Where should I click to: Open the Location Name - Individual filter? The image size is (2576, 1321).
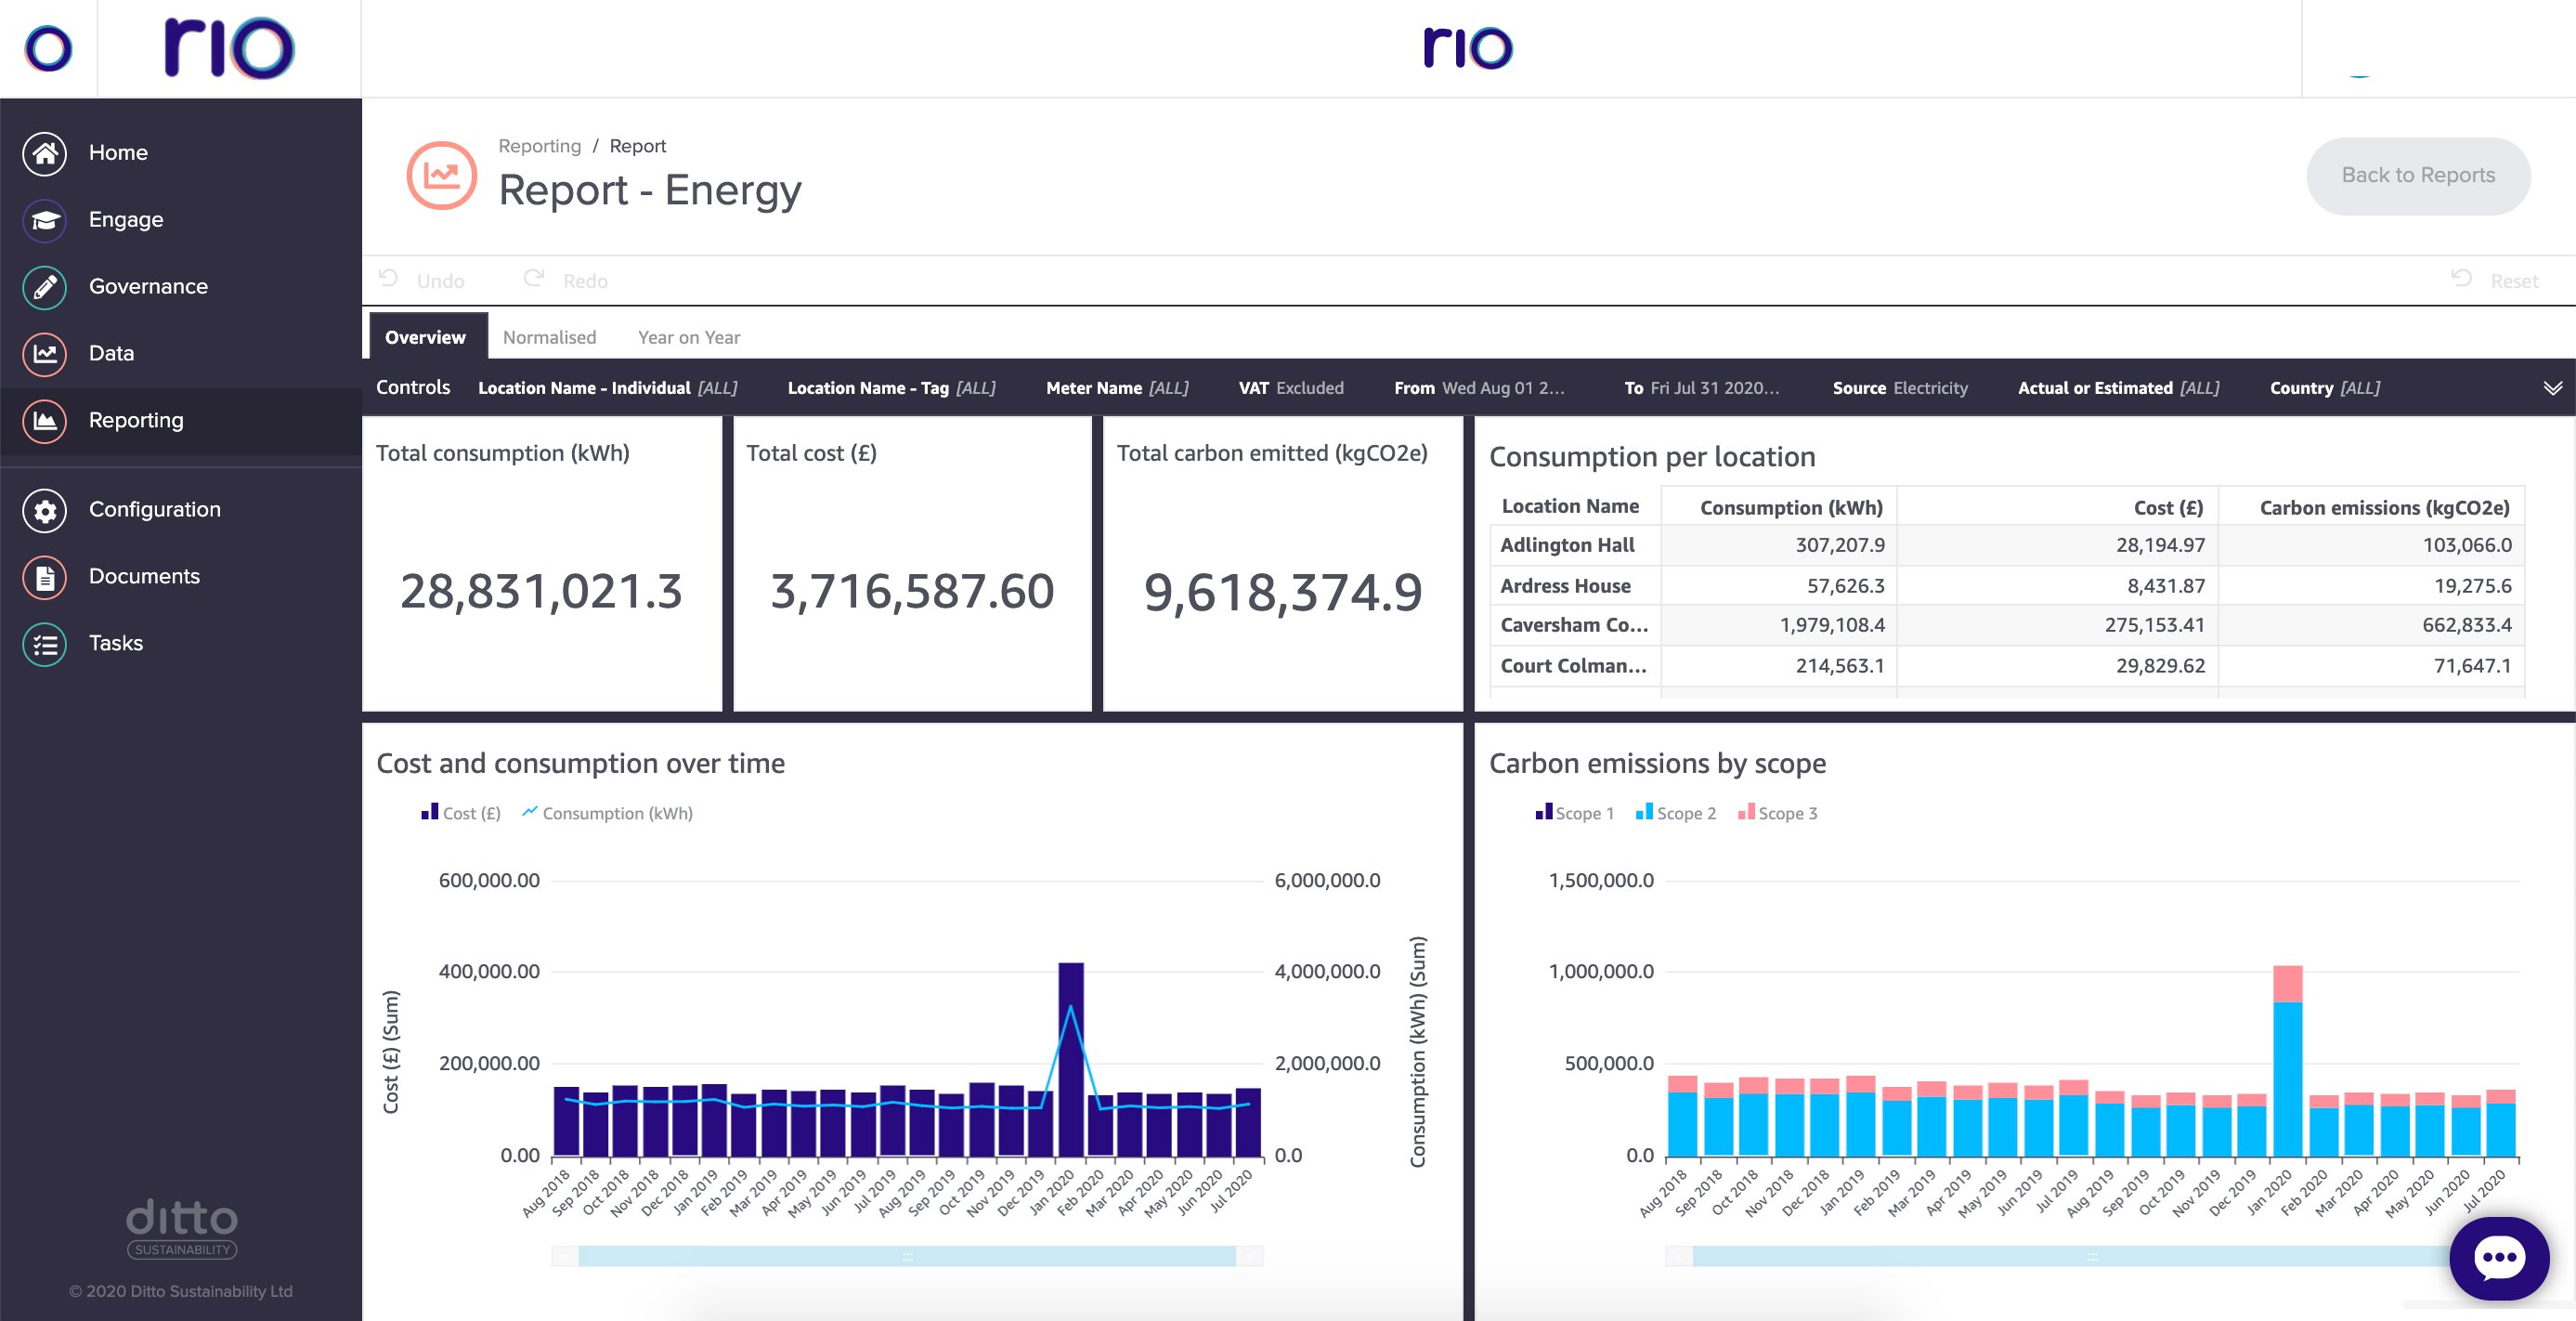(607, 388)
